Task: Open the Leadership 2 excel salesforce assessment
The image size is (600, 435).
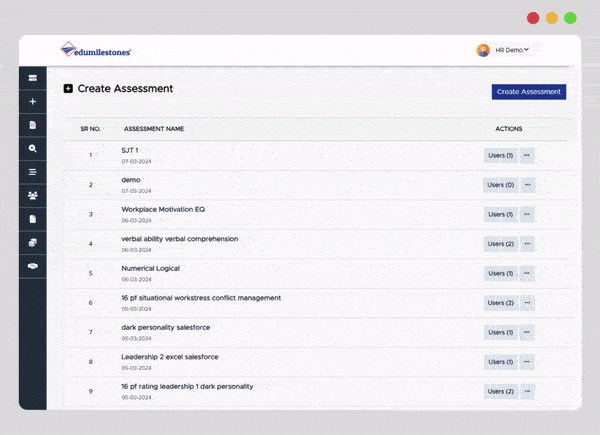Action: [x=169, y=356]
